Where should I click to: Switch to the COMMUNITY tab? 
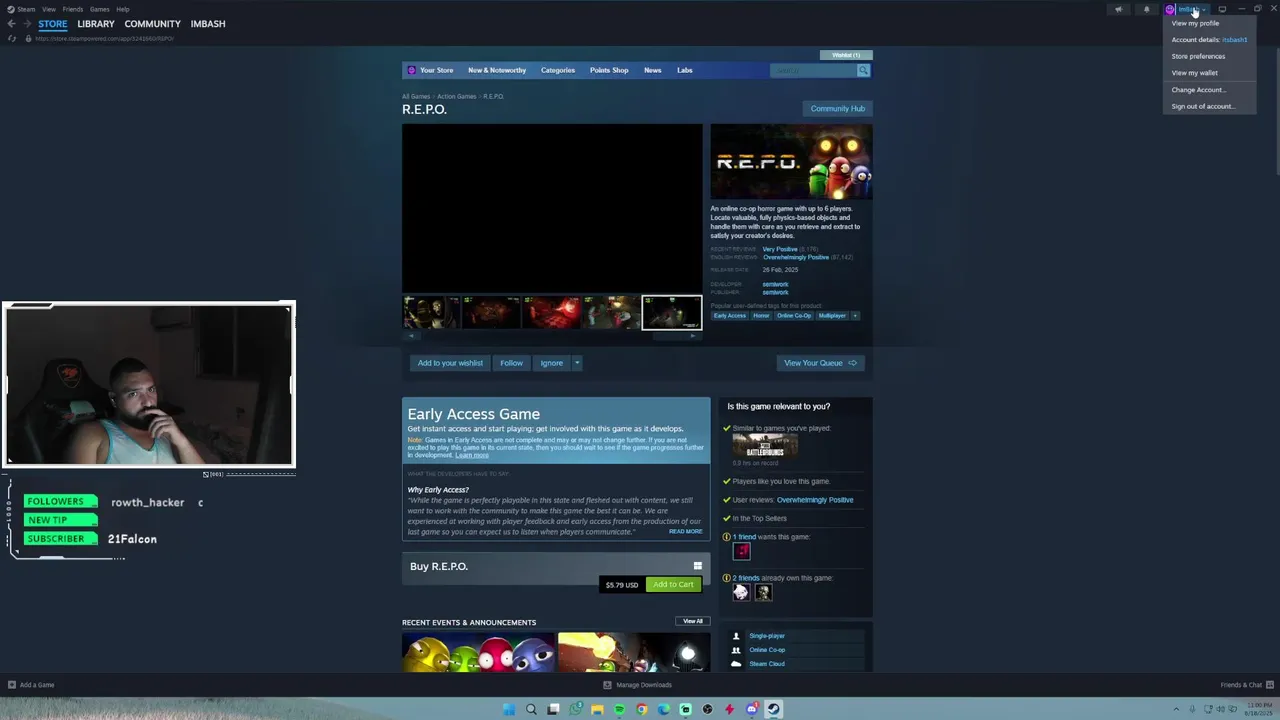click(153, 24)
